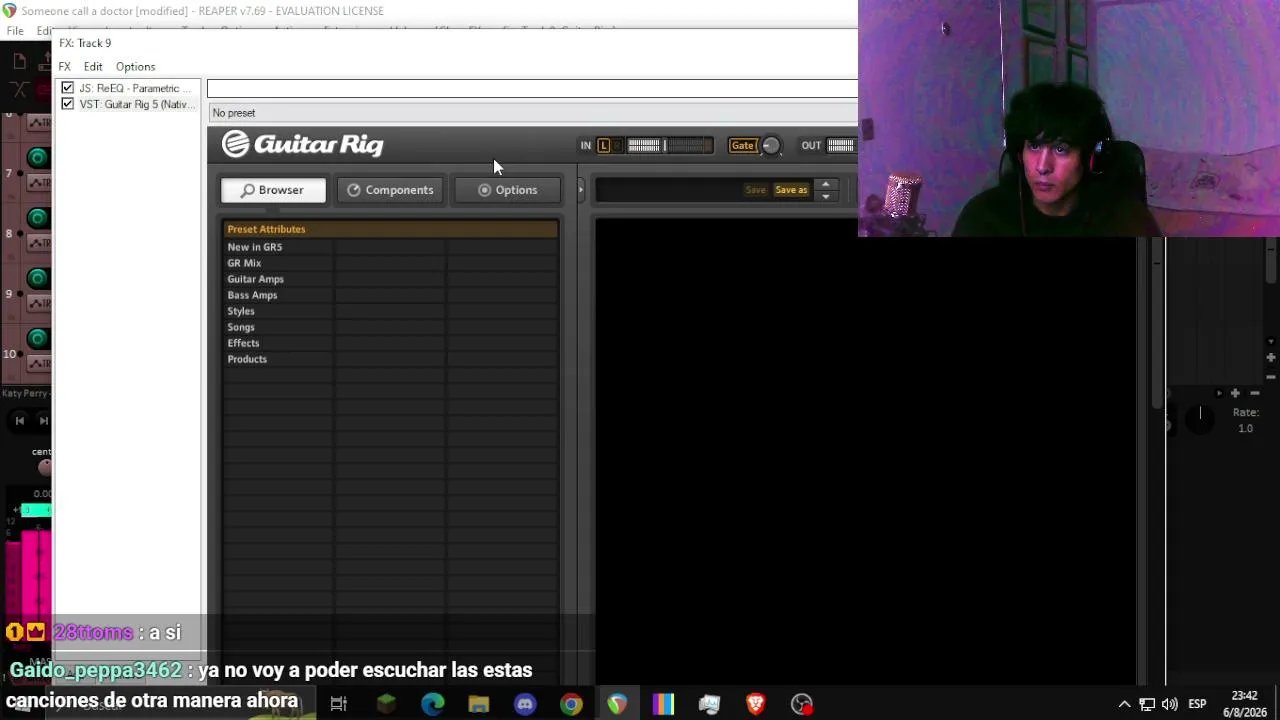Screen dimensions: 1280x720
Task: Toggle the right input channel R button
Action: click(617, 146)
